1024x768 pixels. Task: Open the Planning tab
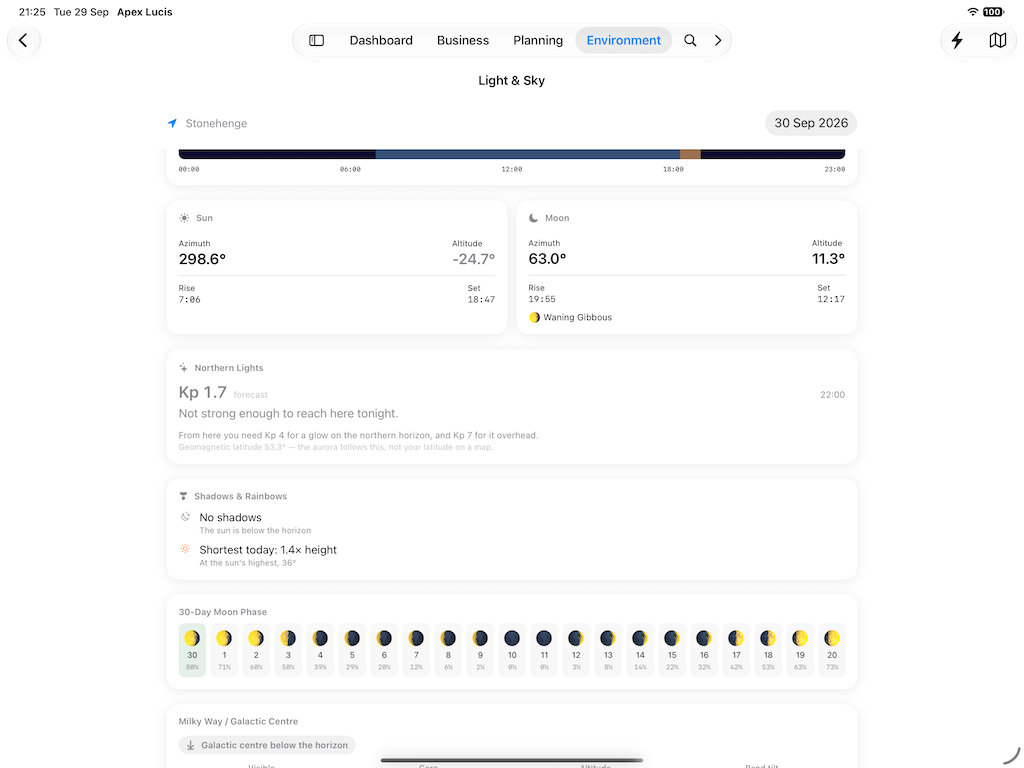(x=537, y=40)
